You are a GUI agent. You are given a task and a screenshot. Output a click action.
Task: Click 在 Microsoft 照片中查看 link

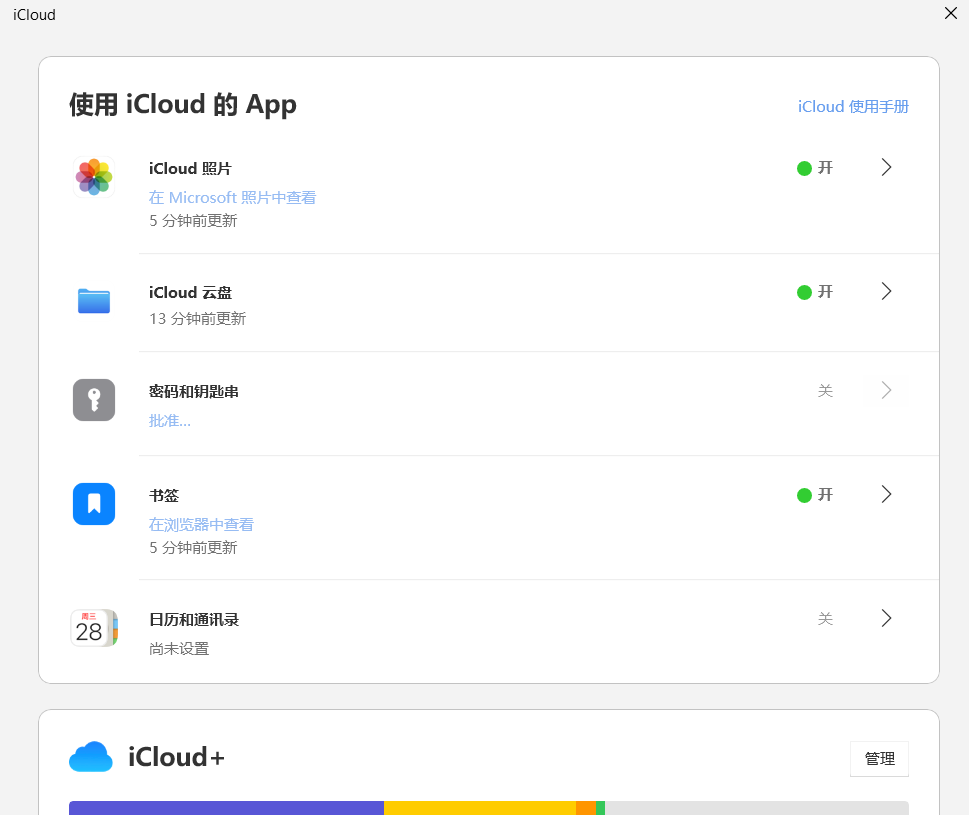[232, 198]
